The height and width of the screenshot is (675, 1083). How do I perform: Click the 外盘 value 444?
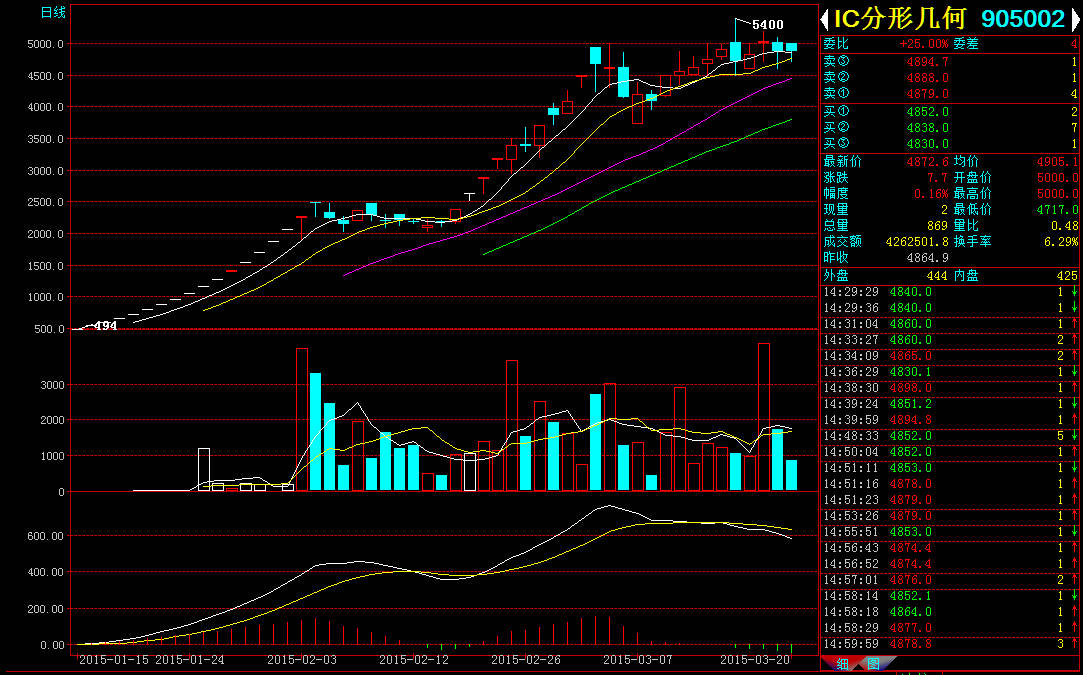tap(937, 276)
